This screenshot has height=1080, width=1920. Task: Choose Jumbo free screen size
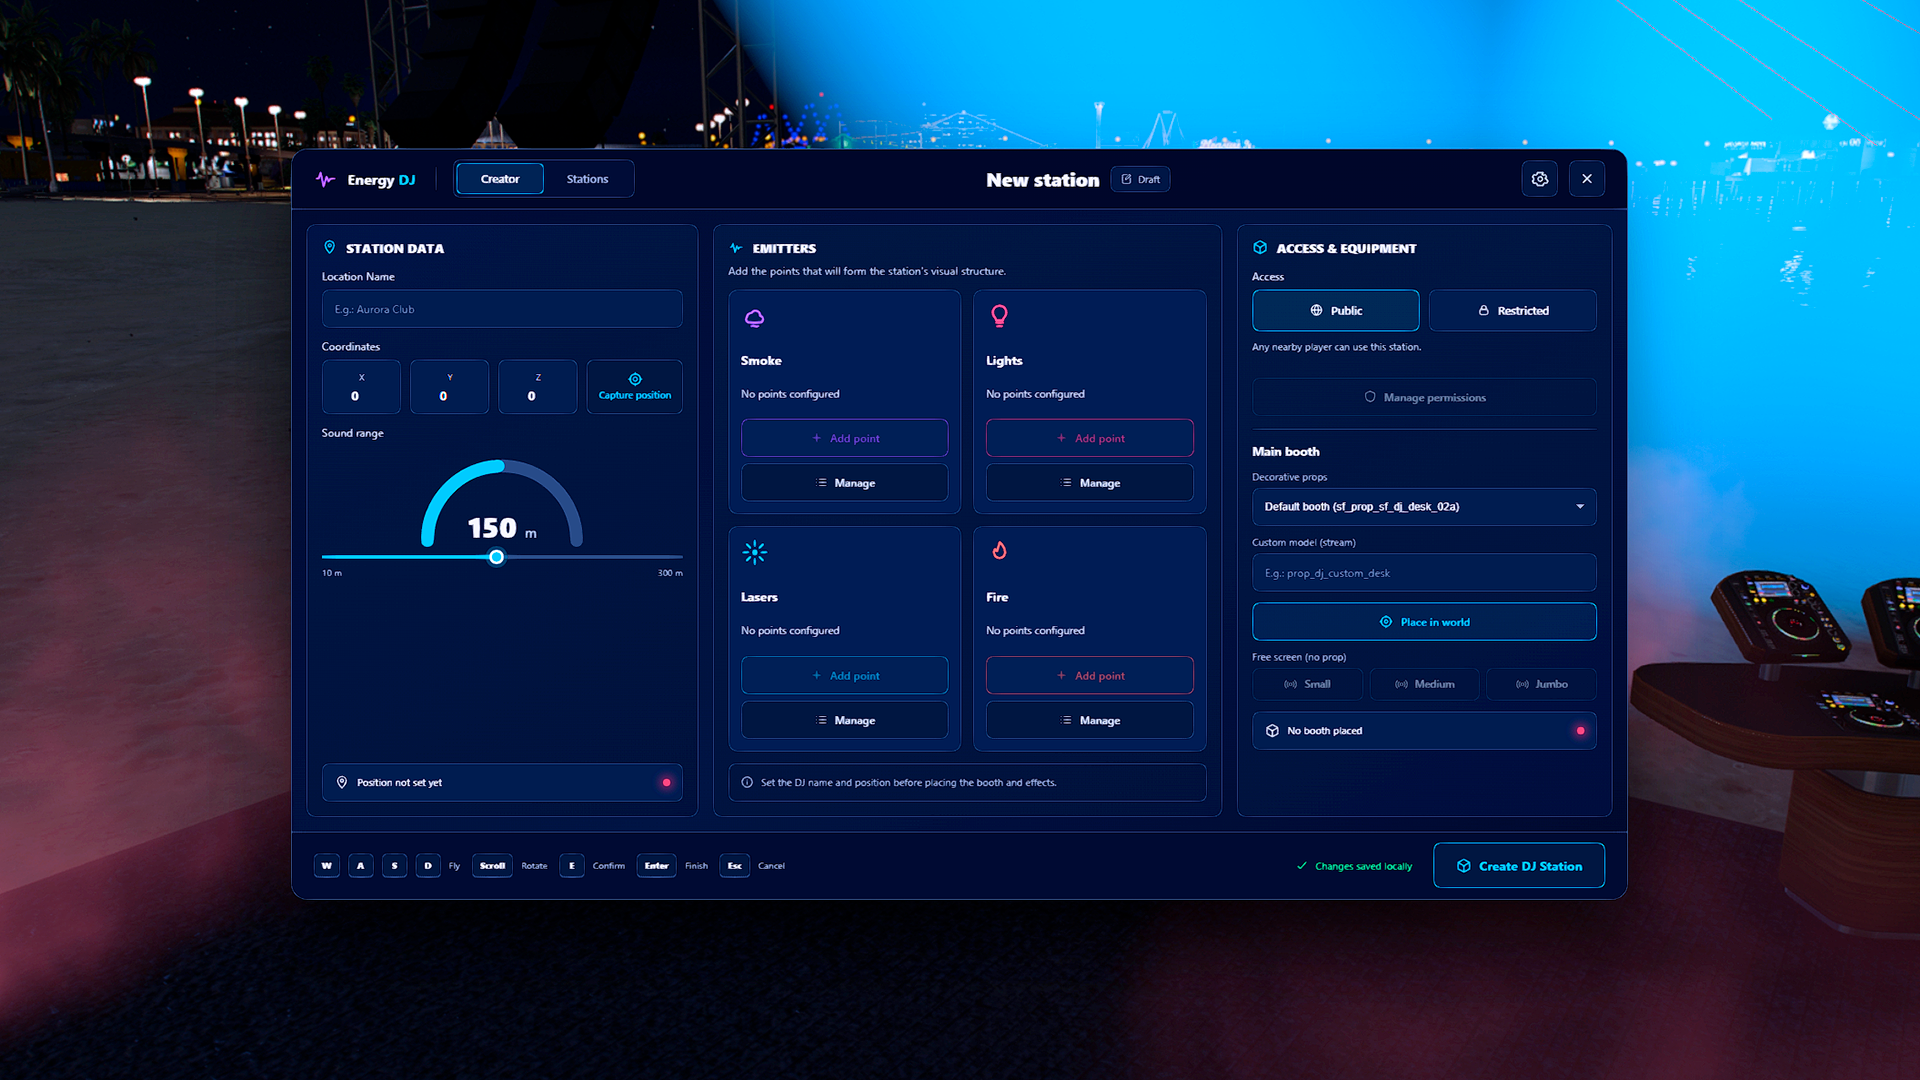pyautogui.click(x=1541, y=684)
